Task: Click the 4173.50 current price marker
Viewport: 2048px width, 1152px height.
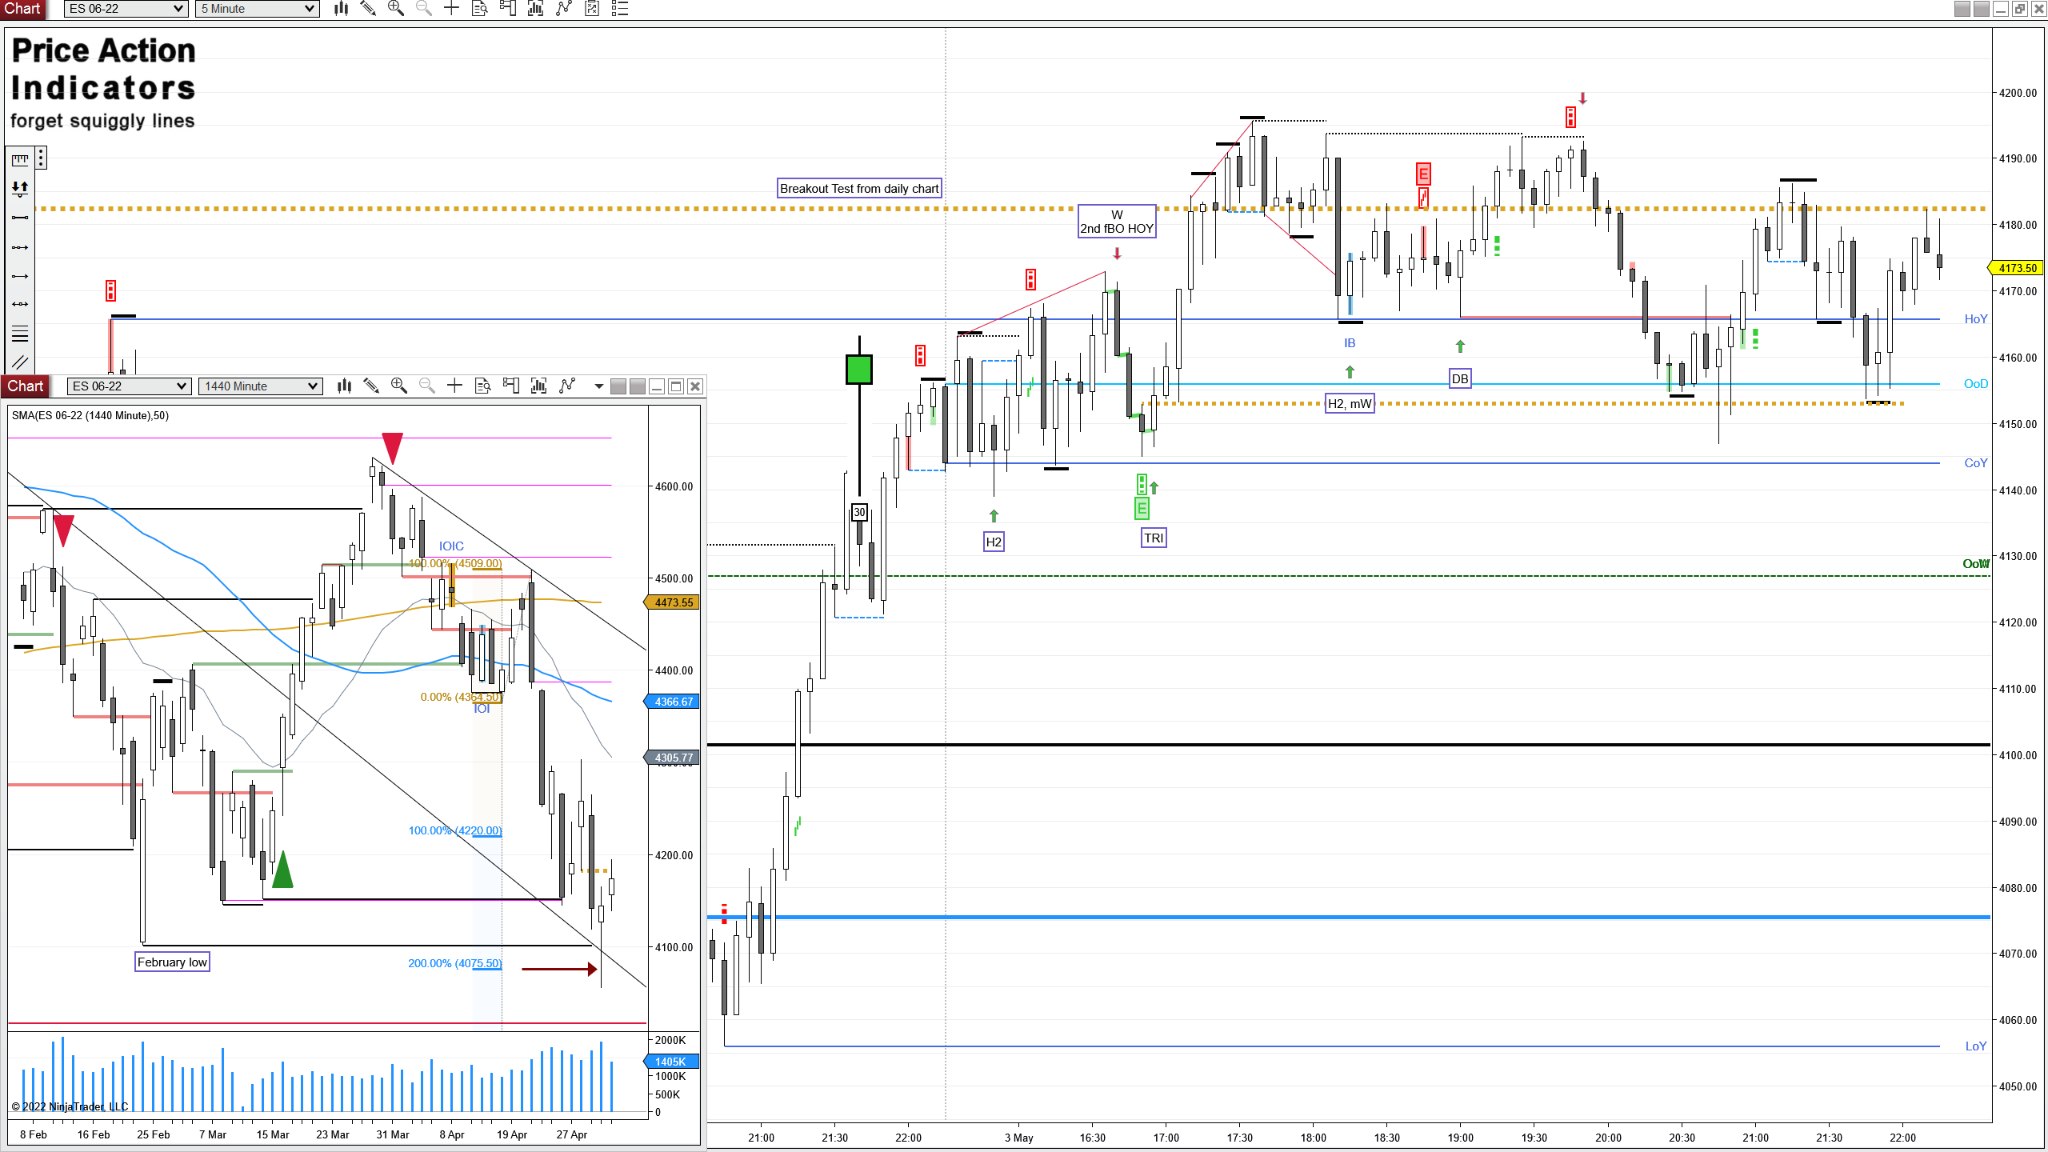Action: pos(2015,268)
